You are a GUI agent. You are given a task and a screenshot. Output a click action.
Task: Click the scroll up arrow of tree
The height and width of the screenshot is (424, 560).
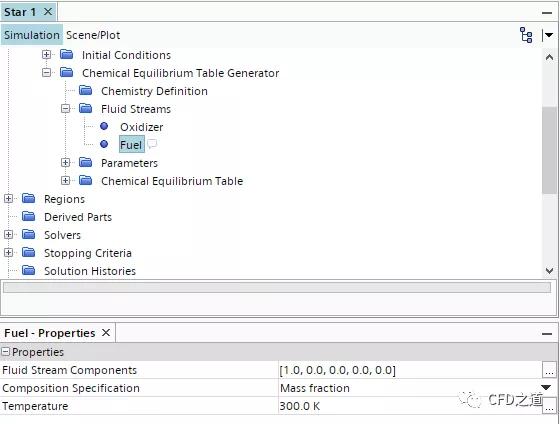coord(549,57)
